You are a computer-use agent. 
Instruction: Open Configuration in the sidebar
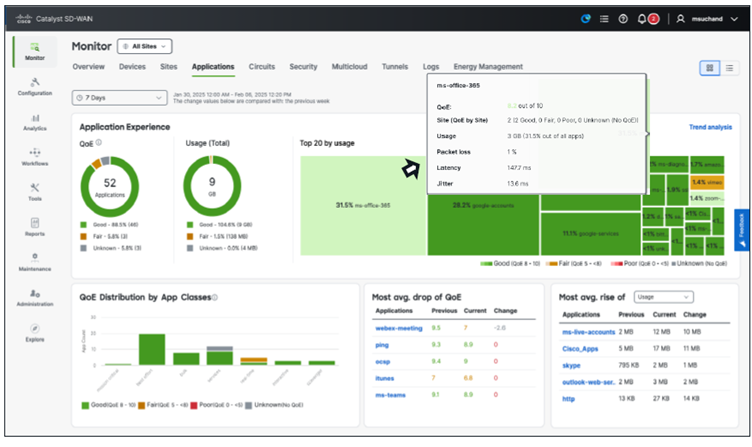coord(35,86)
